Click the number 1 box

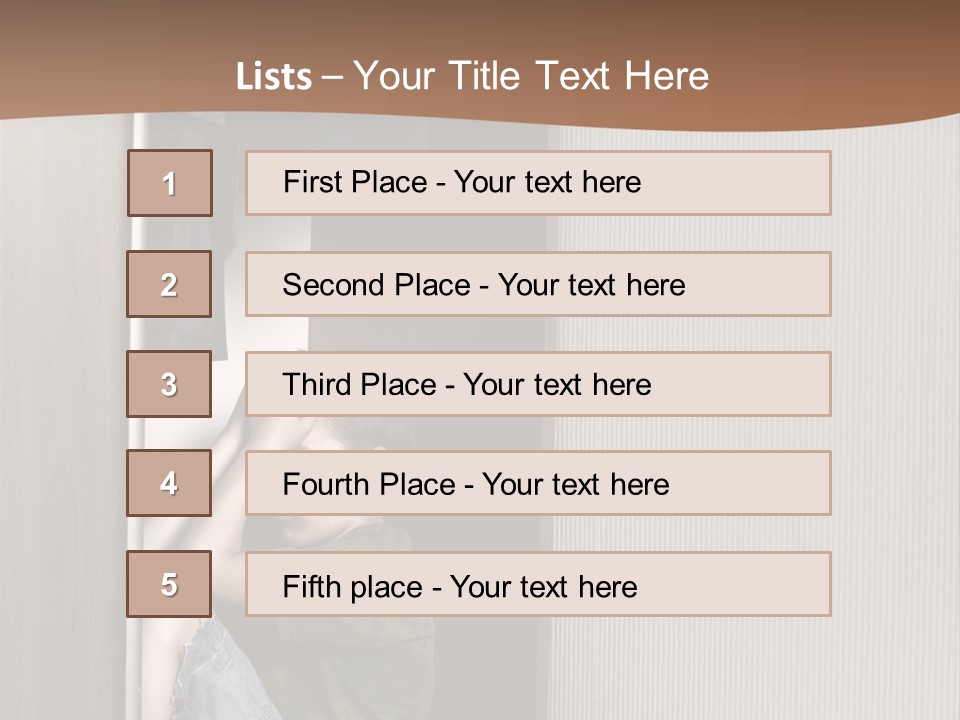click(170, 183)
